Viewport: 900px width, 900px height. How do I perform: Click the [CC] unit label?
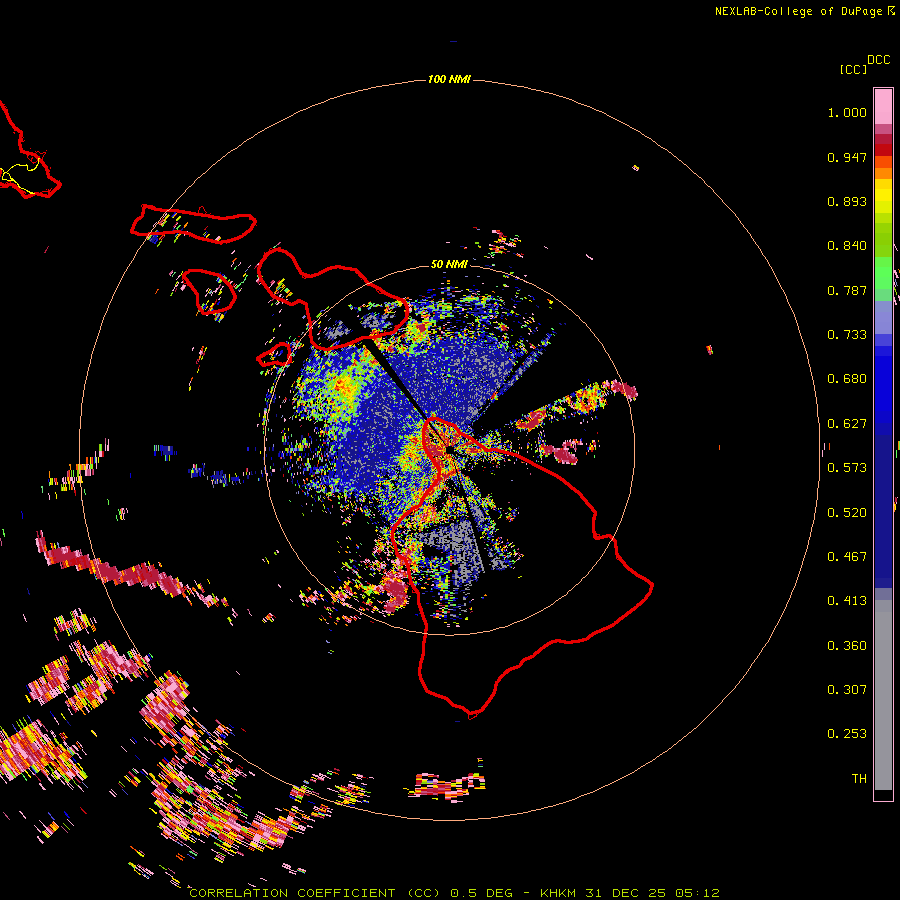pos(853,69)
